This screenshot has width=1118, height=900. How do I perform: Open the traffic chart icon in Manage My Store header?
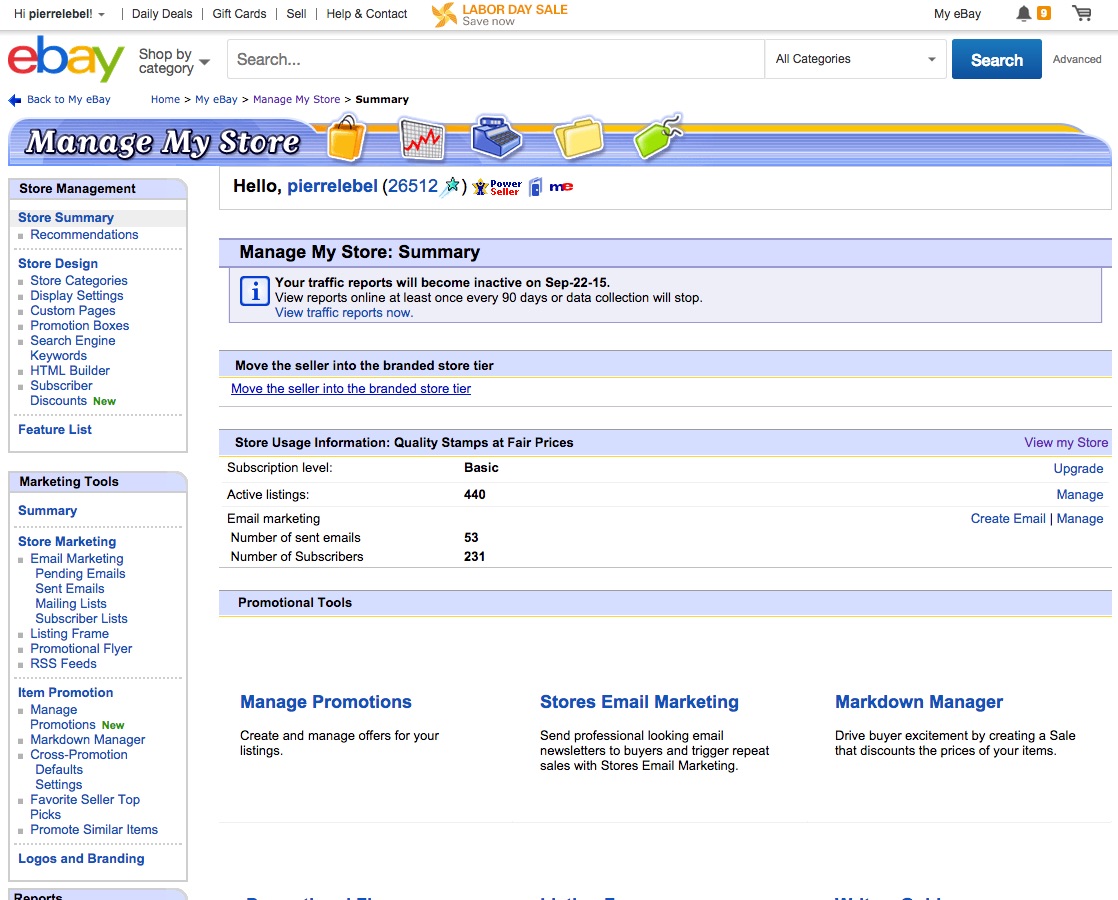coord(420,140)
